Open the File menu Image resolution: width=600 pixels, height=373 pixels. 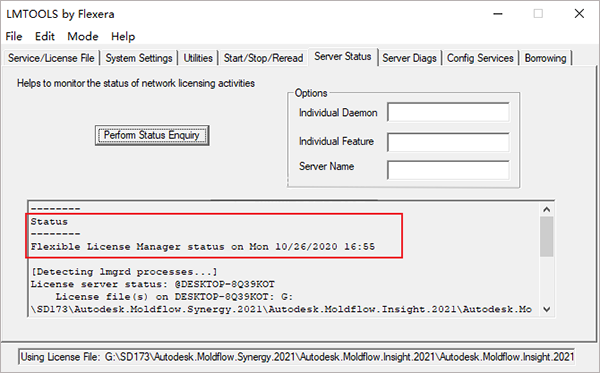click(x=14, y=36)
